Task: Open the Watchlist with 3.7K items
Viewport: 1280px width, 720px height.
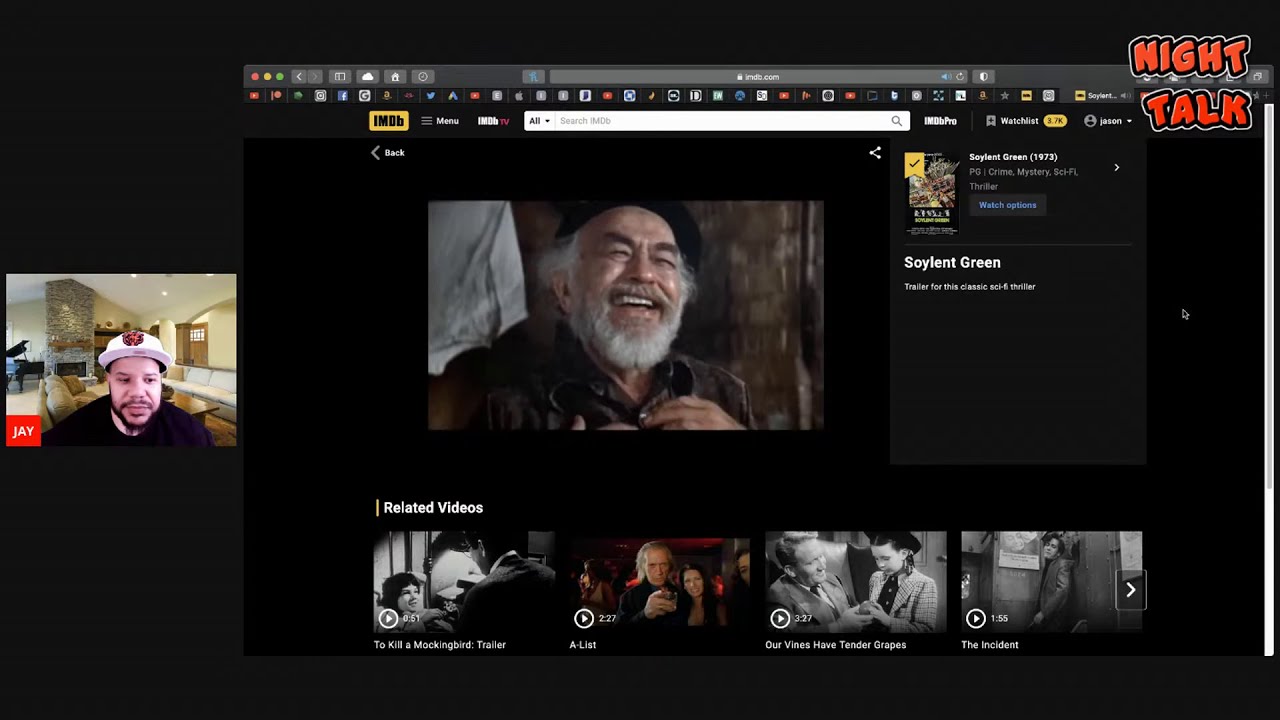Action: 1026,121
